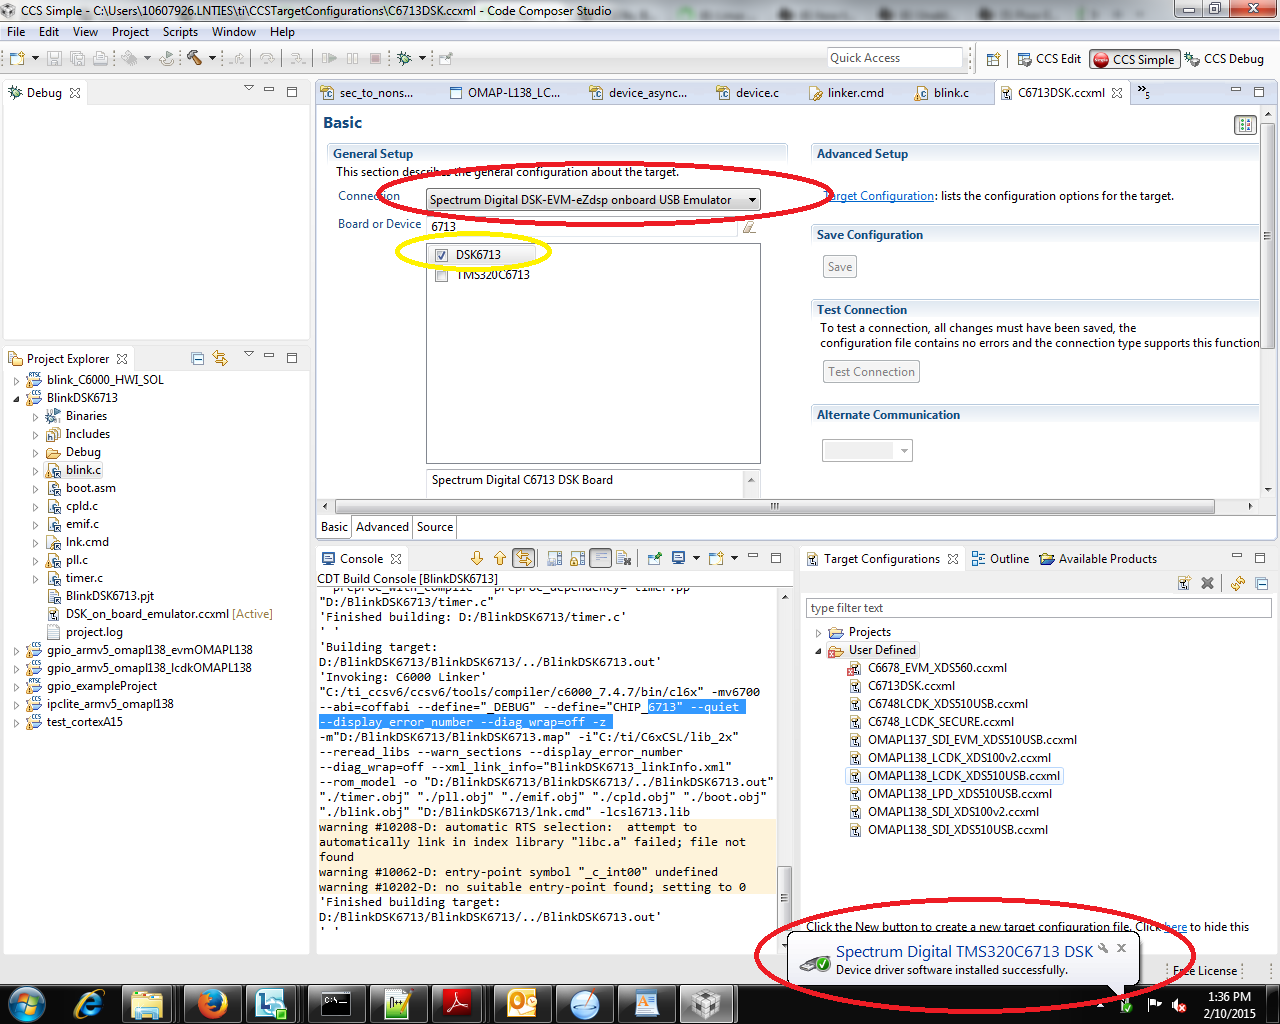Click the Debug bug toolbar icon
Image resolution: width=1280 pixels, height=1024 pixels.
(404, 59)
